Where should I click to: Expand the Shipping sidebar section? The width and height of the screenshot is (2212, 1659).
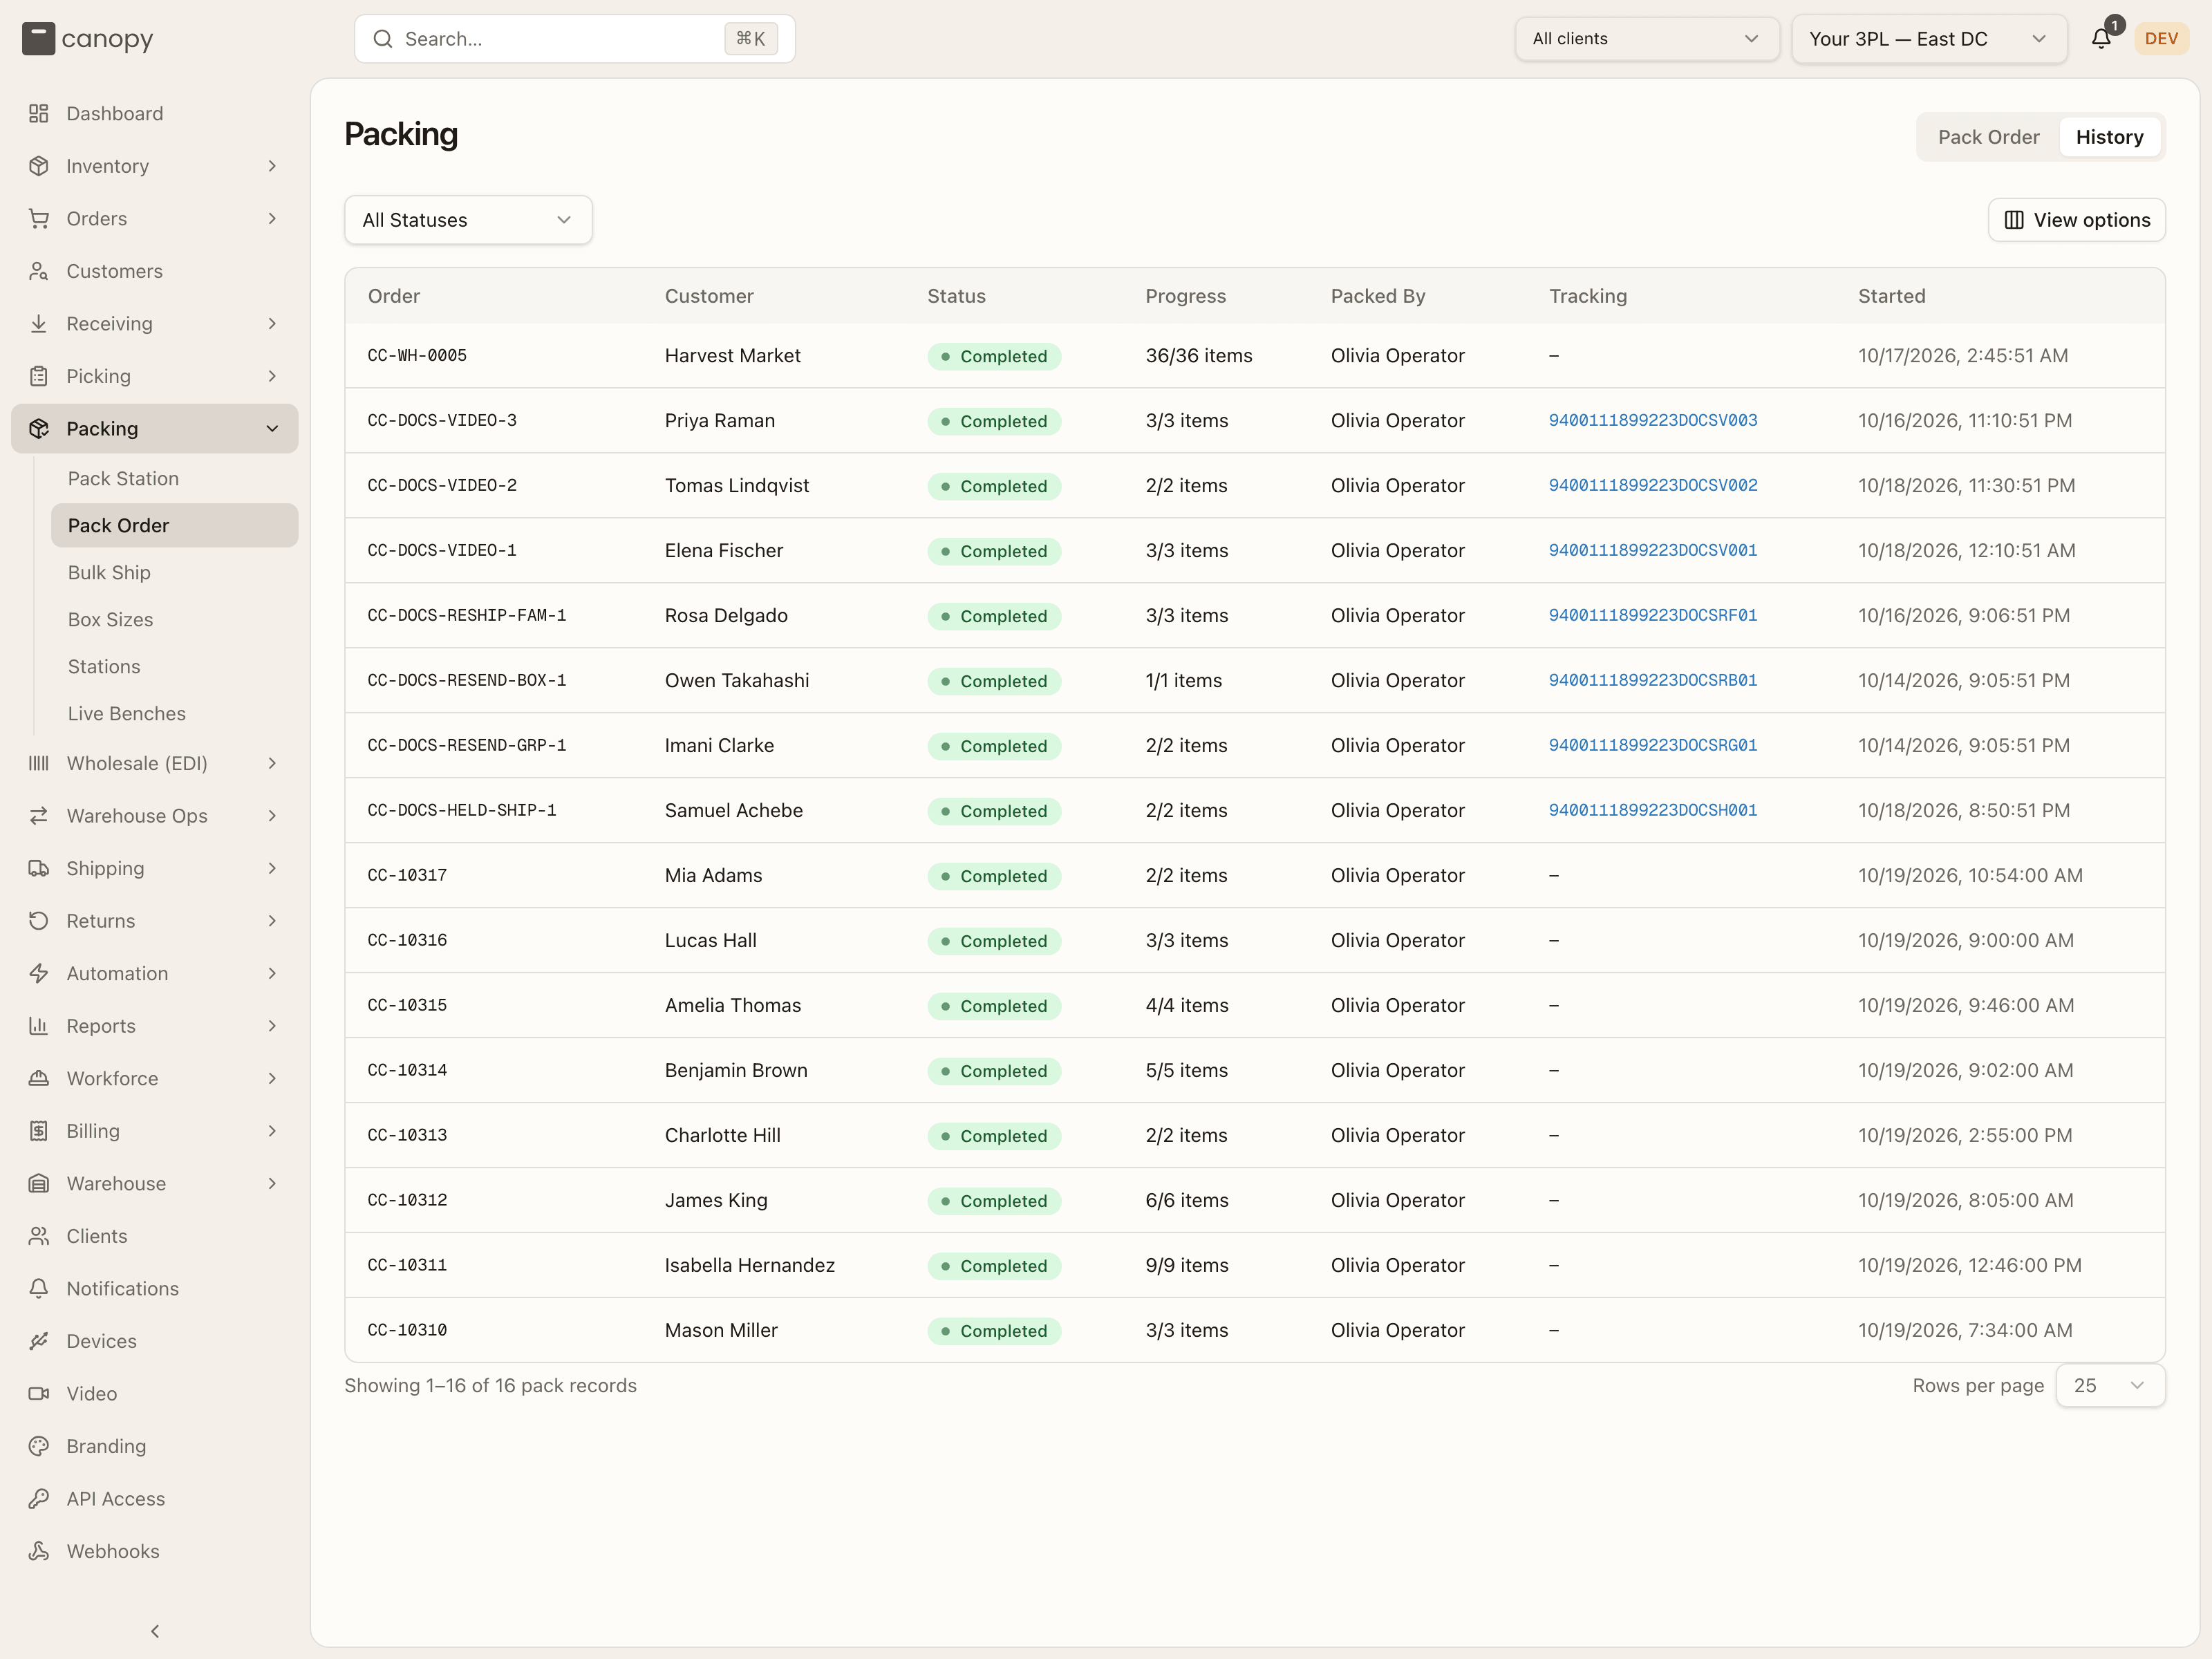(x=154, y=868)
